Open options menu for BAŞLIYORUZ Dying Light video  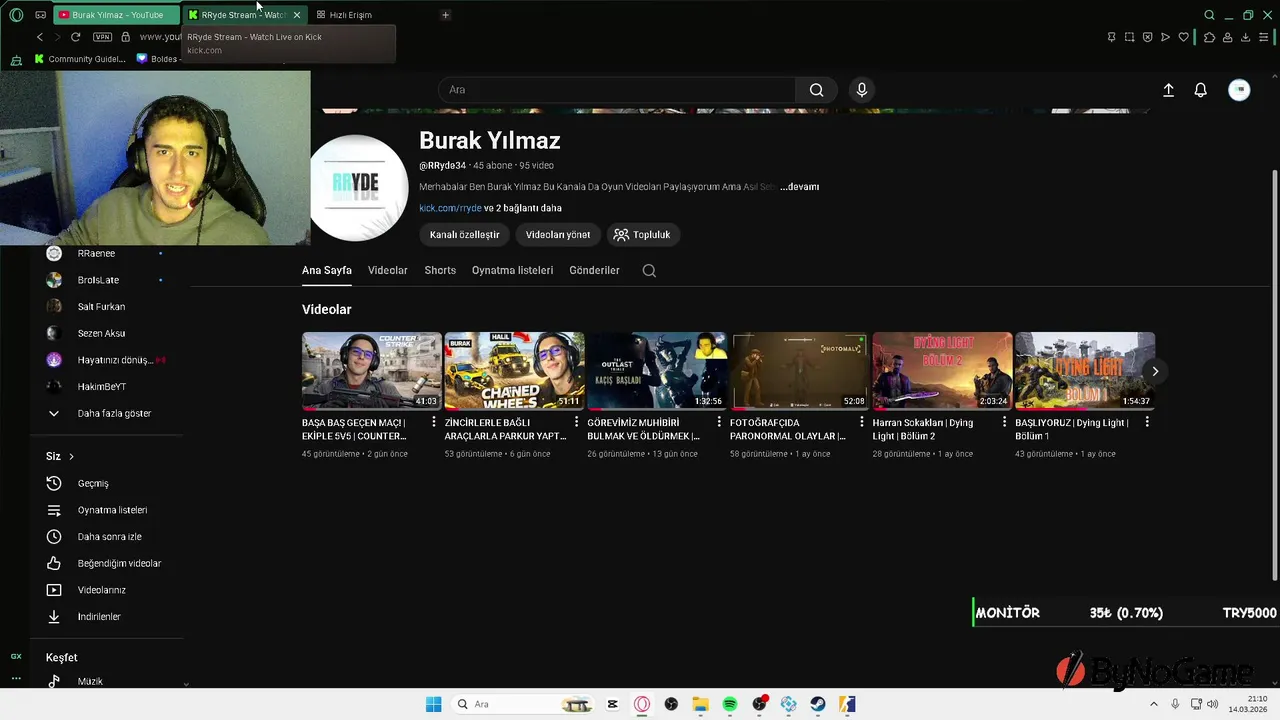coord(1147,422)
